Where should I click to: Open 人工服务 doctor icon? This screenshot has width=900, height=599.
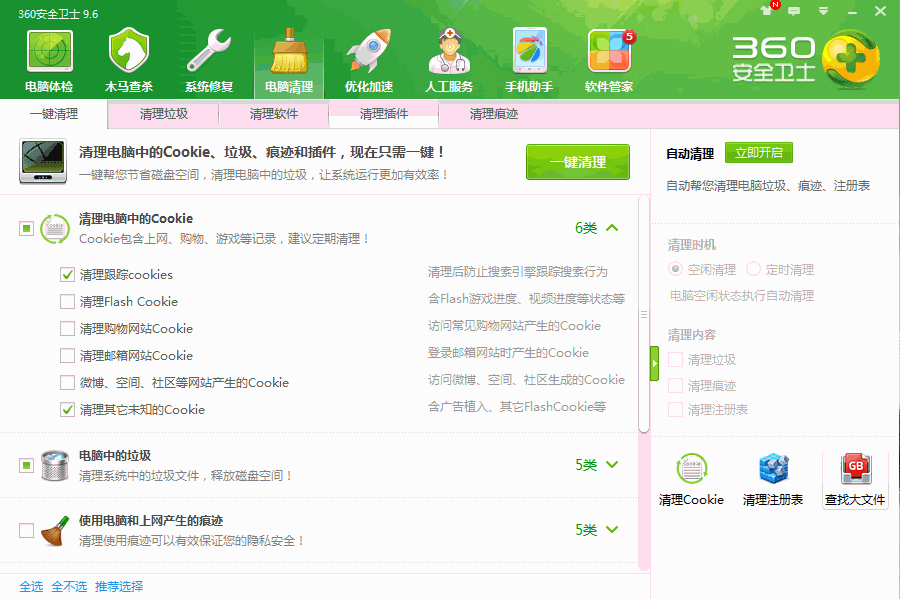coord(449,50)
